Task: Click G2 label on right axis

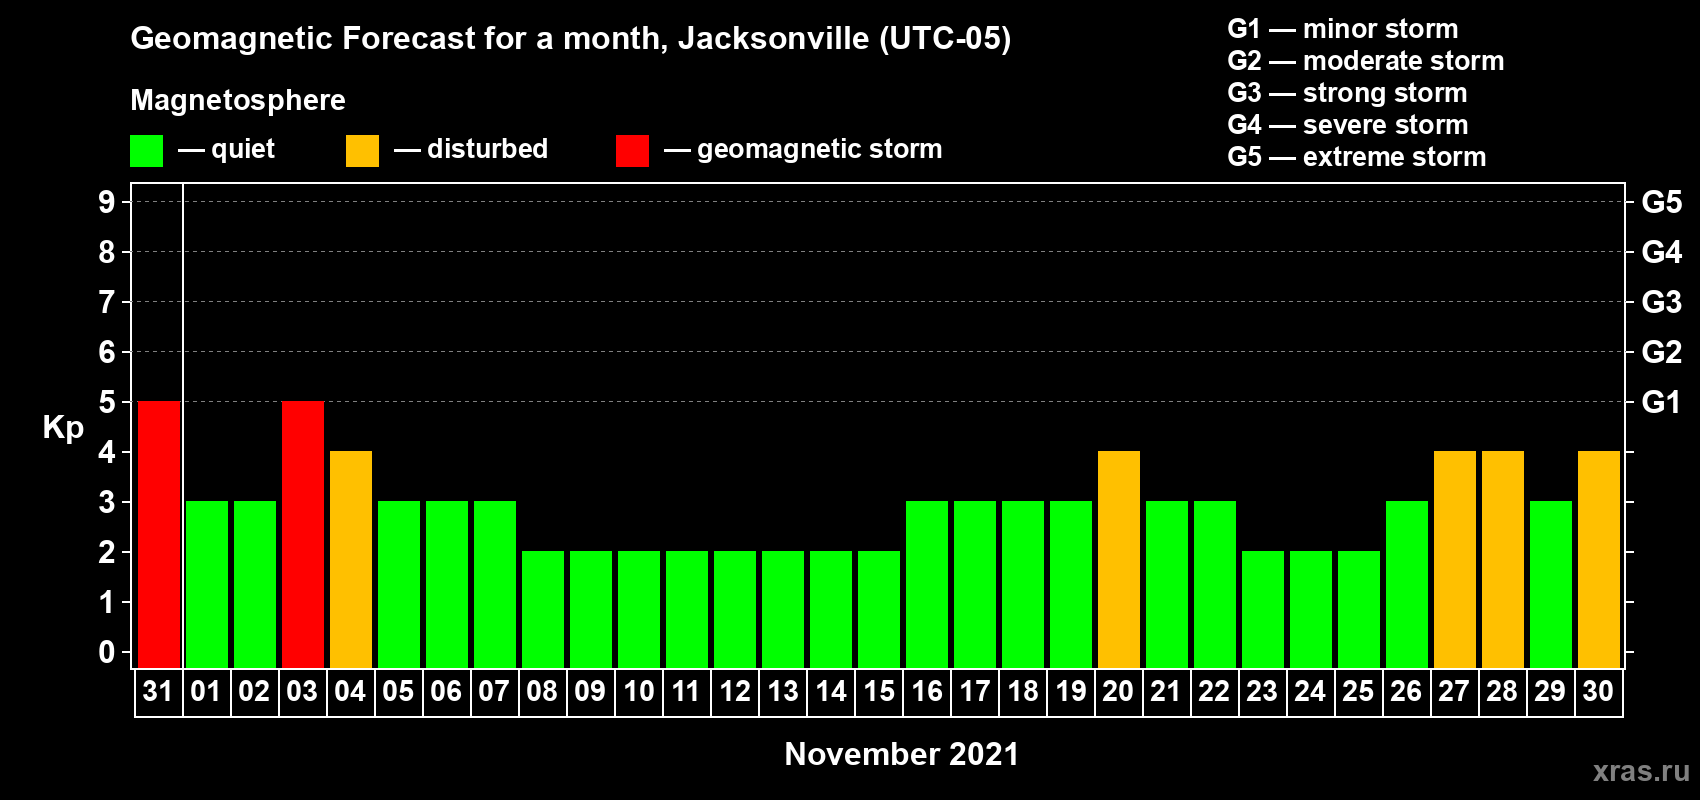Action: point(1661,352)
